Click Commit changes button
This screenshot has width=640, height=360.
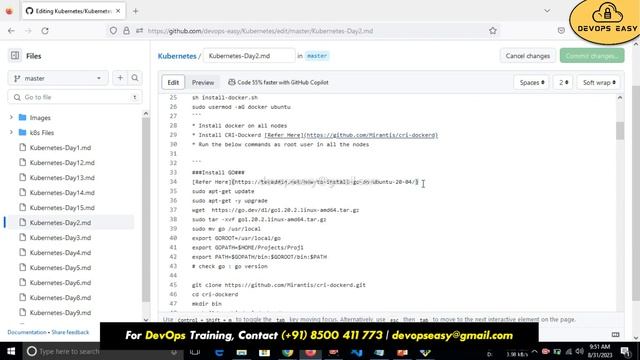592,56
